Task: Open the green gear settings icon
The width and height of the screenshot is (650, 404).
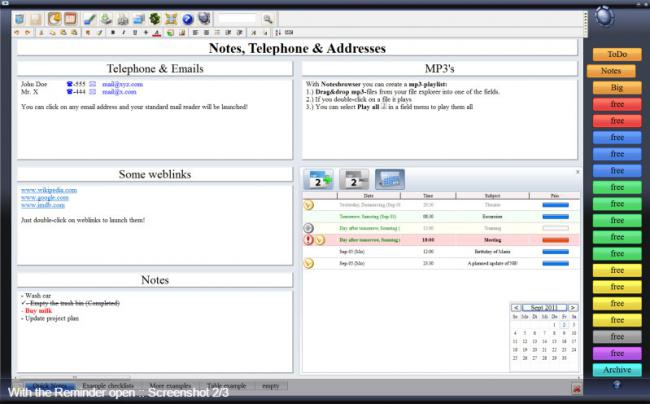Action: pos(155,19)
